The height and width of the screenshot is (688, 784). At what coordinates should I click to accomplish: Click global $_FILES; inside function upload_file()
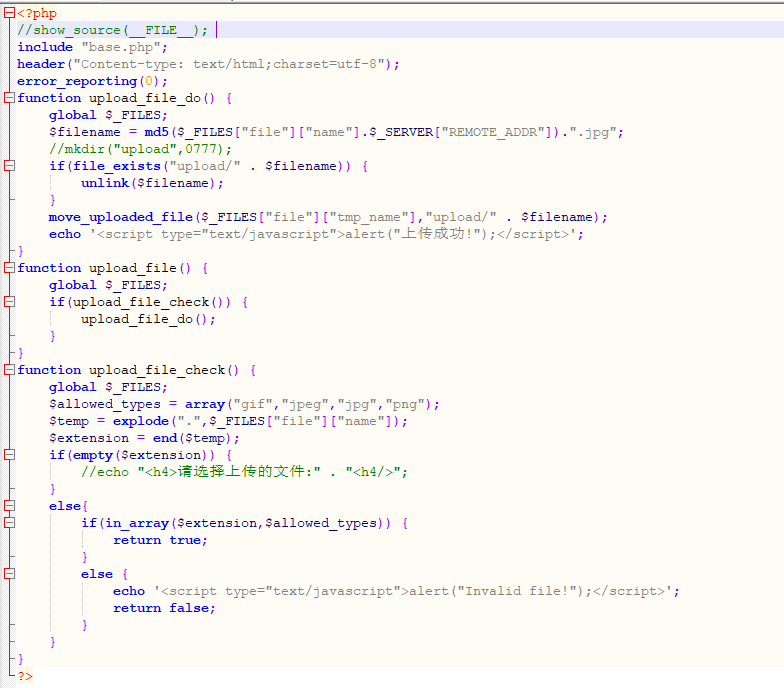click(x=108, y=285)
